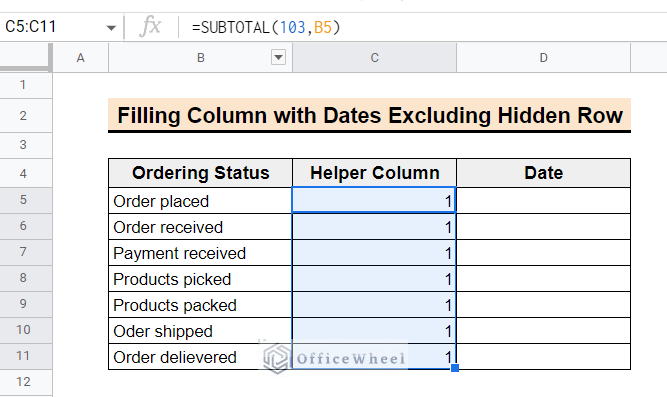Viewport: 667px width, 397px height.
Task: Select the 'Order received' cell
Action: coord(200,226)
